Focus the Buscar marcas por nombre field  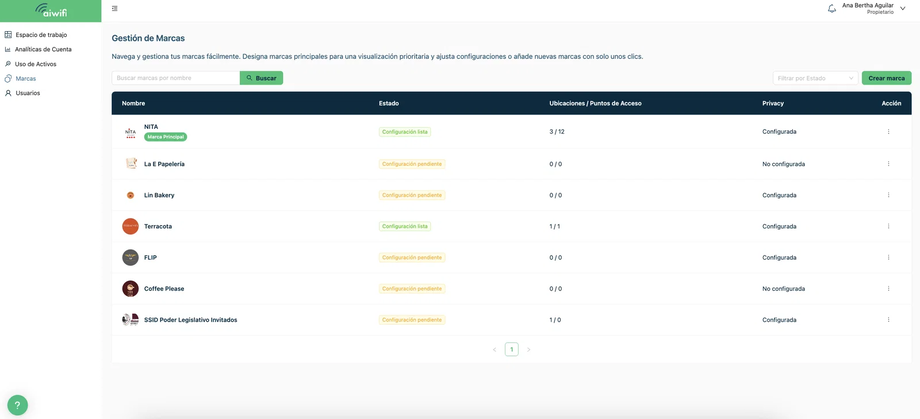click(x=175, y=78)
